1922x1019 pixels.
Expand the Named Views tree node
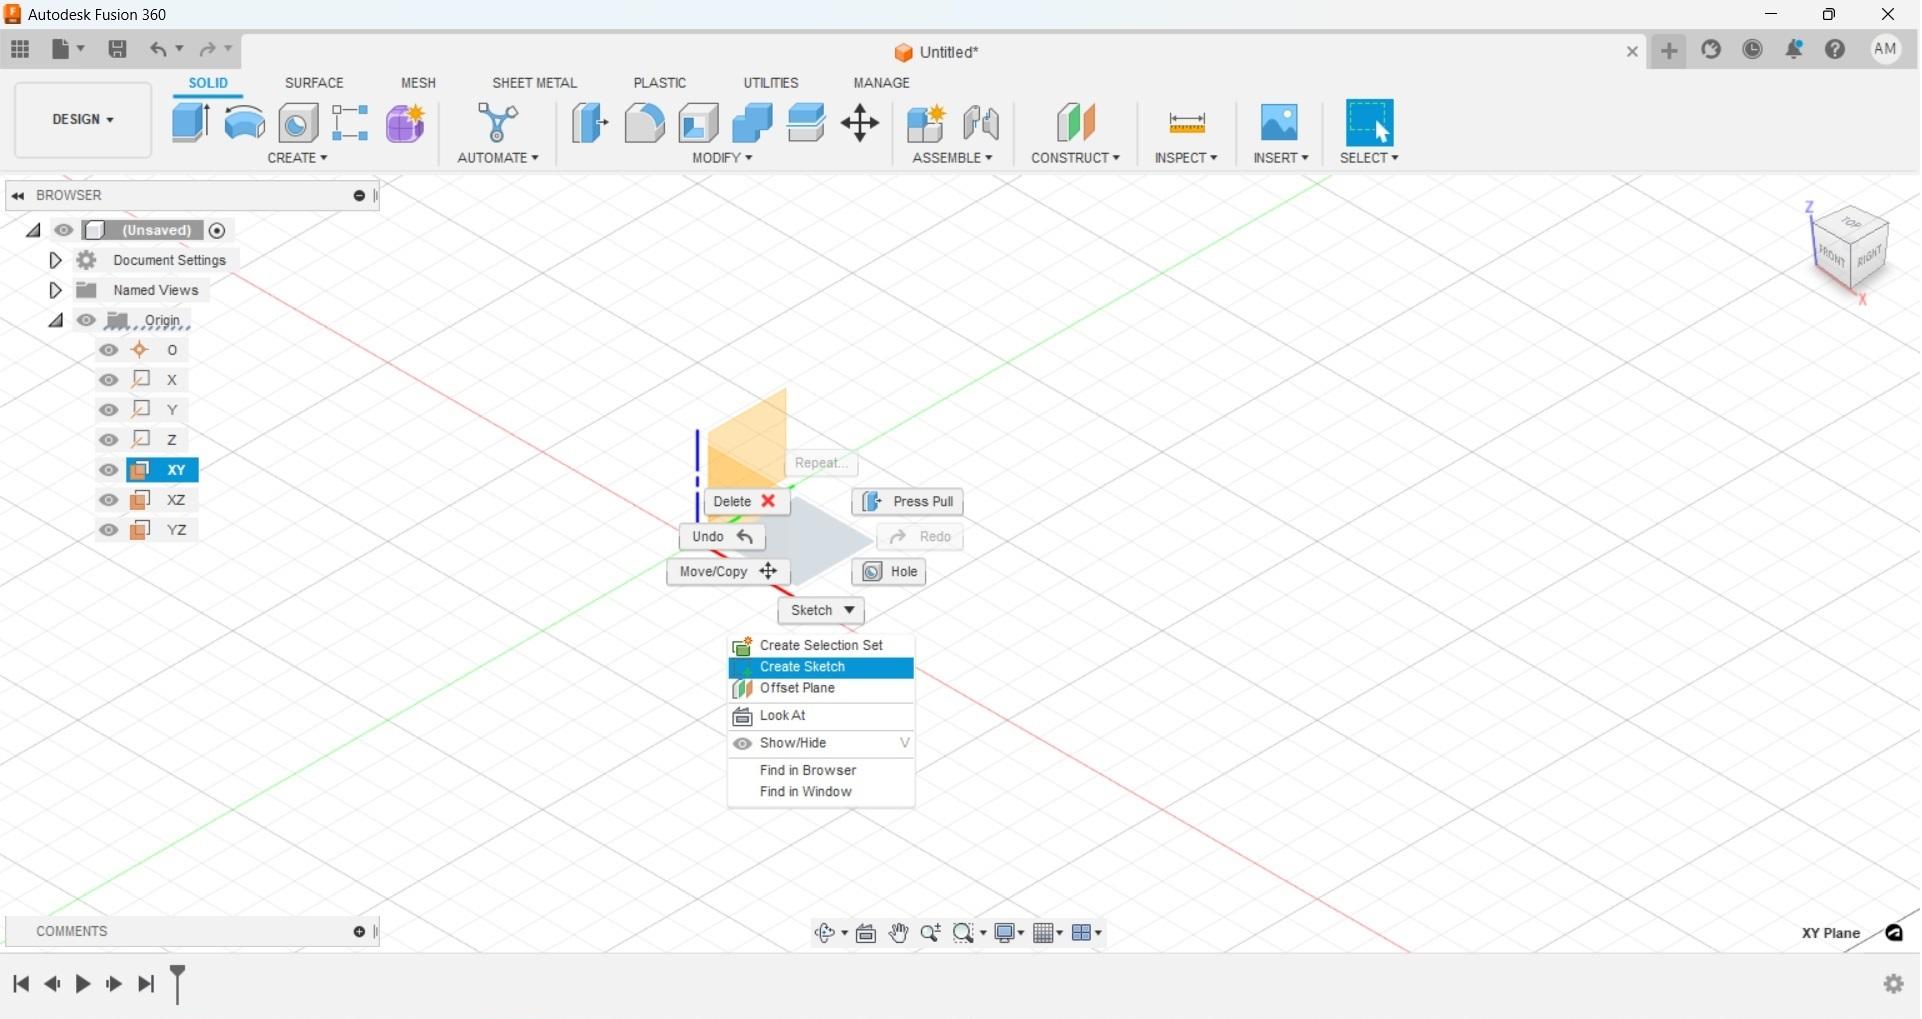pyautogui.click(x=56, y=291)
